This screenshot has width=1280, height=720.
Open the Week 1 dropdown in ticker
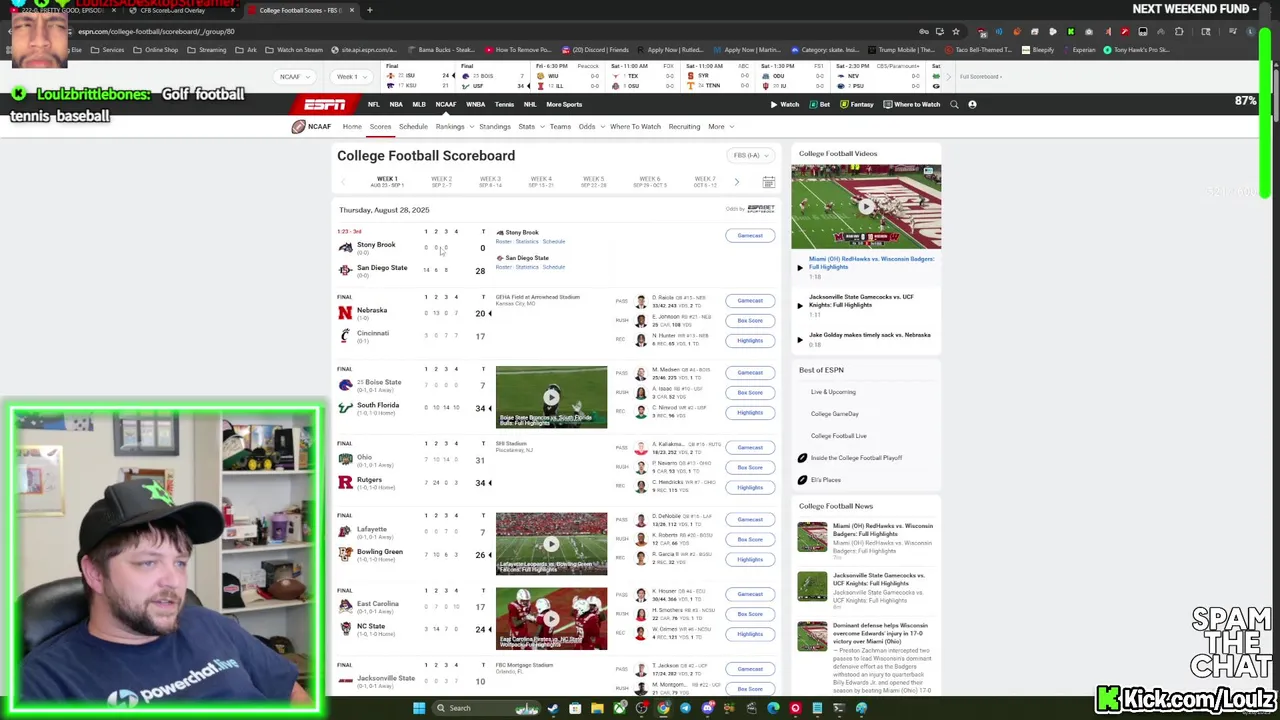coord(352,77)
